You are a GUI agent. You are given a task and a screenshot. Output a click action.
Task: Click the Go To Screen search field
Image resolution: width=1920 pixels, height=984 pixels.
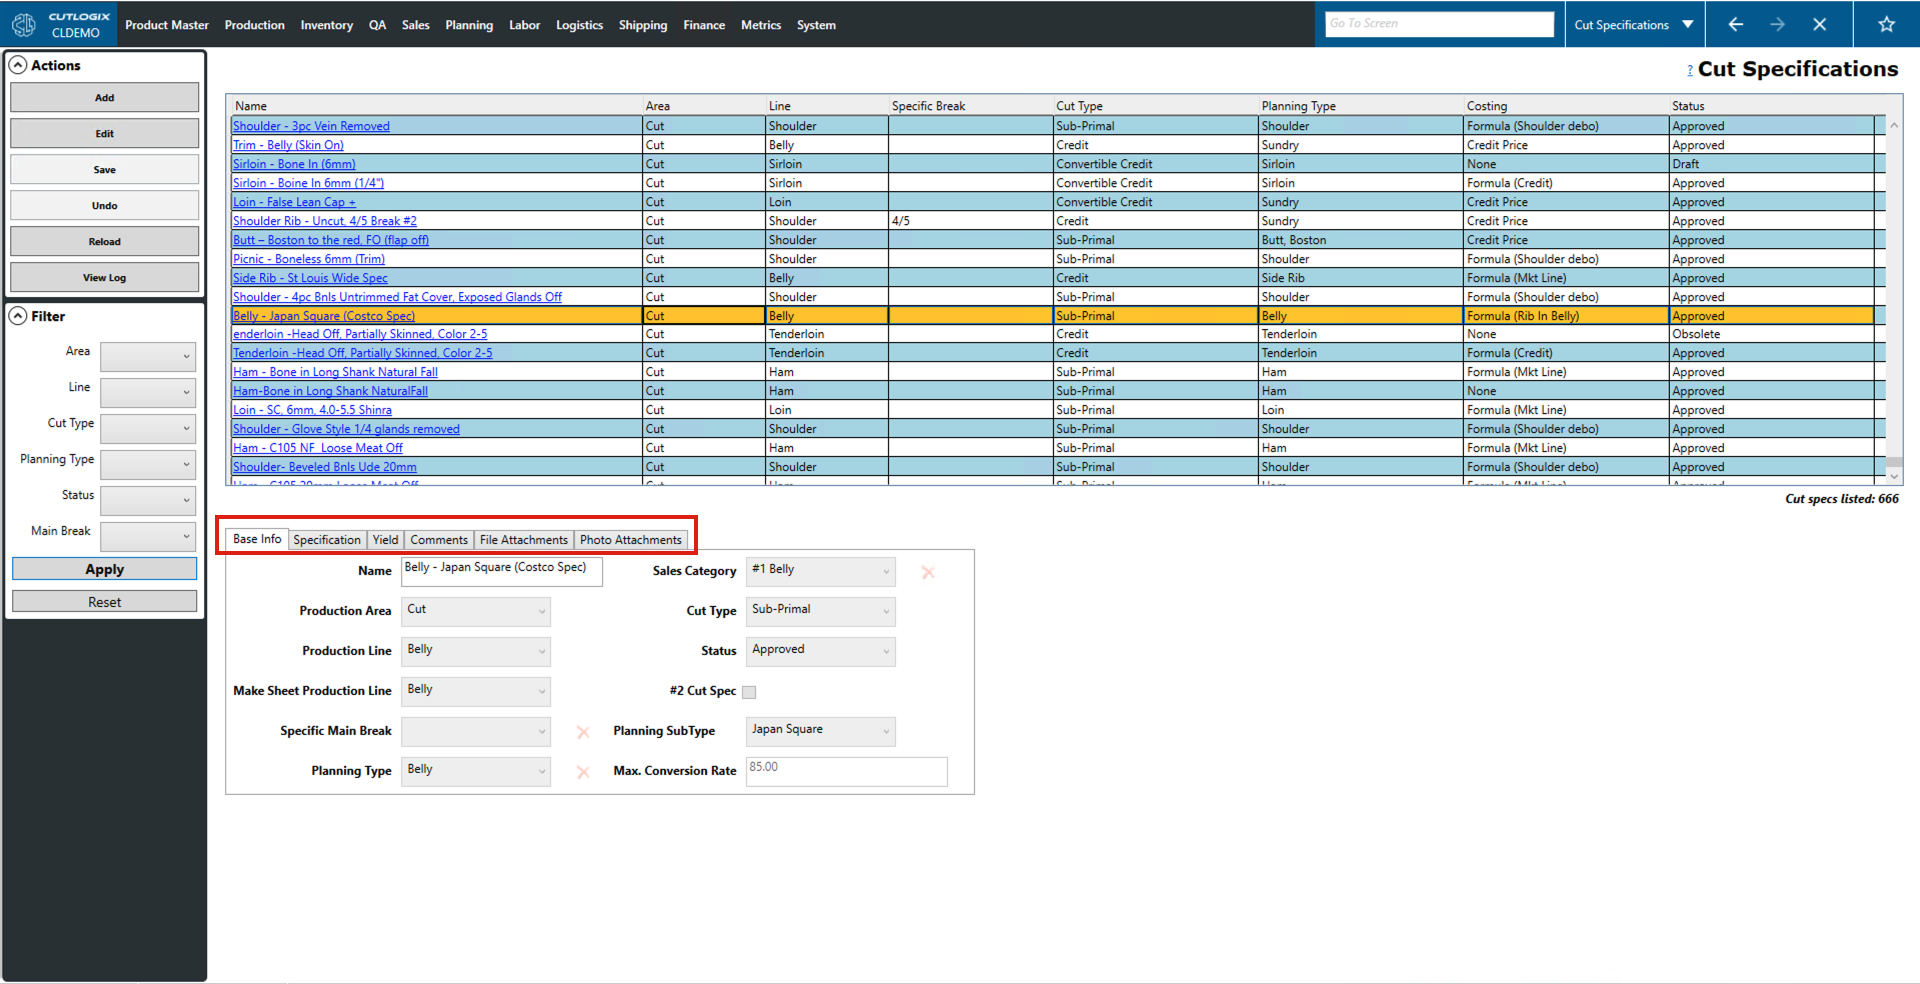pyautogui.click(x=1439, y=24)
